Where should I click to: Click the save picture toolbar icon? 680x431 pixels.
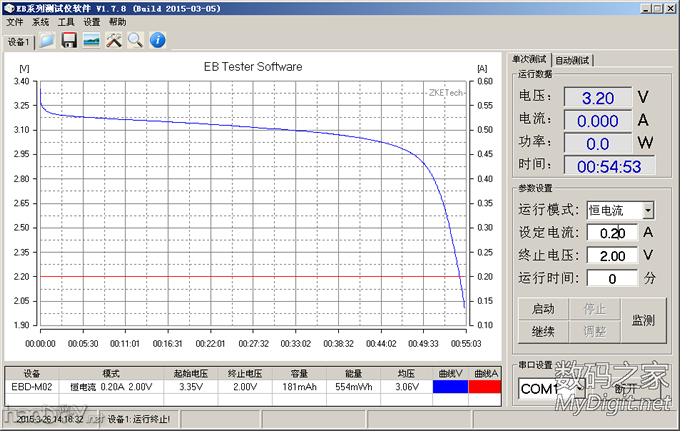[x=91, y=40]
